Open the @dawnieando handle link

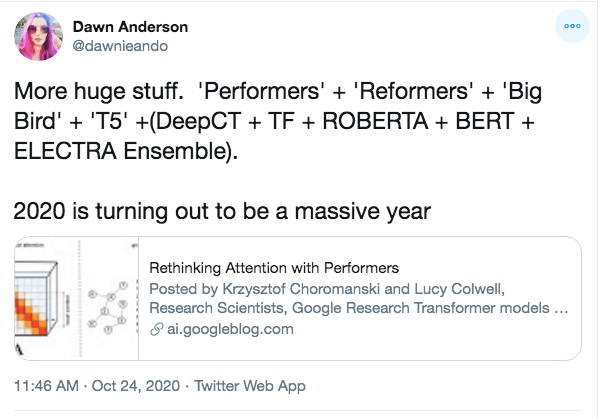coord(120,46)
